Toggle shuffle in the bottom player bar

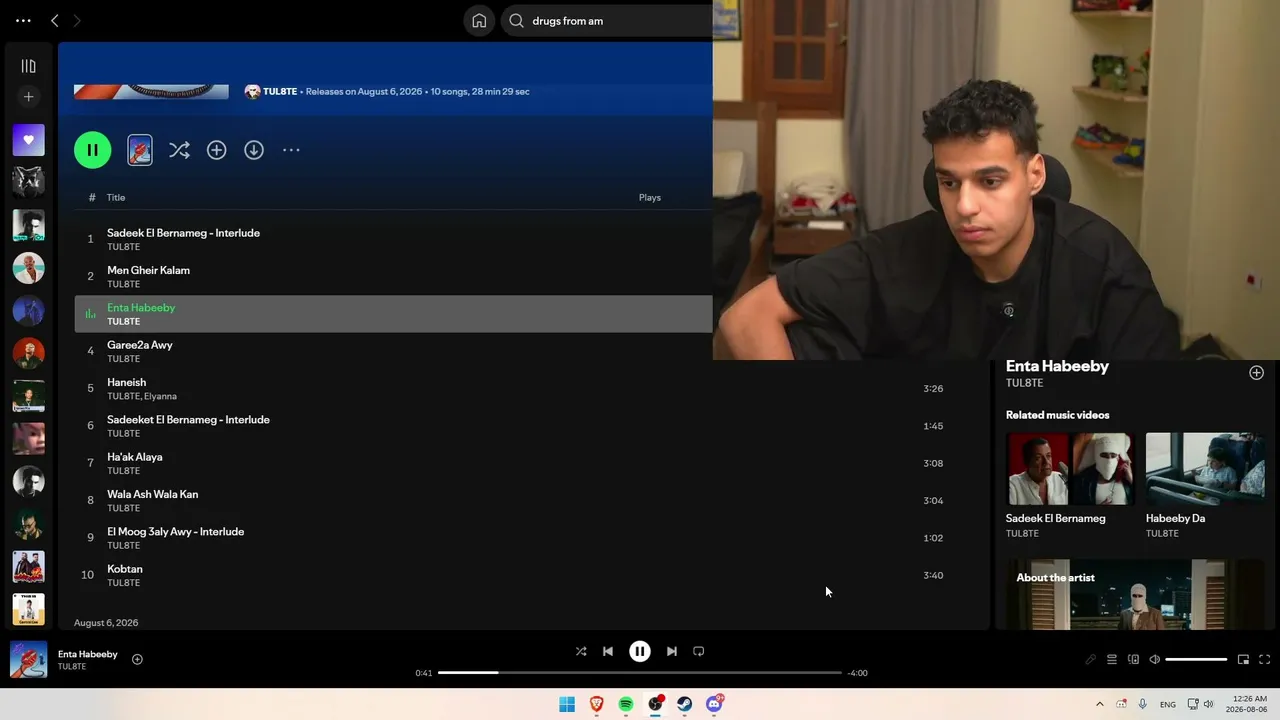pyautogui.click(x=581, y=651)
